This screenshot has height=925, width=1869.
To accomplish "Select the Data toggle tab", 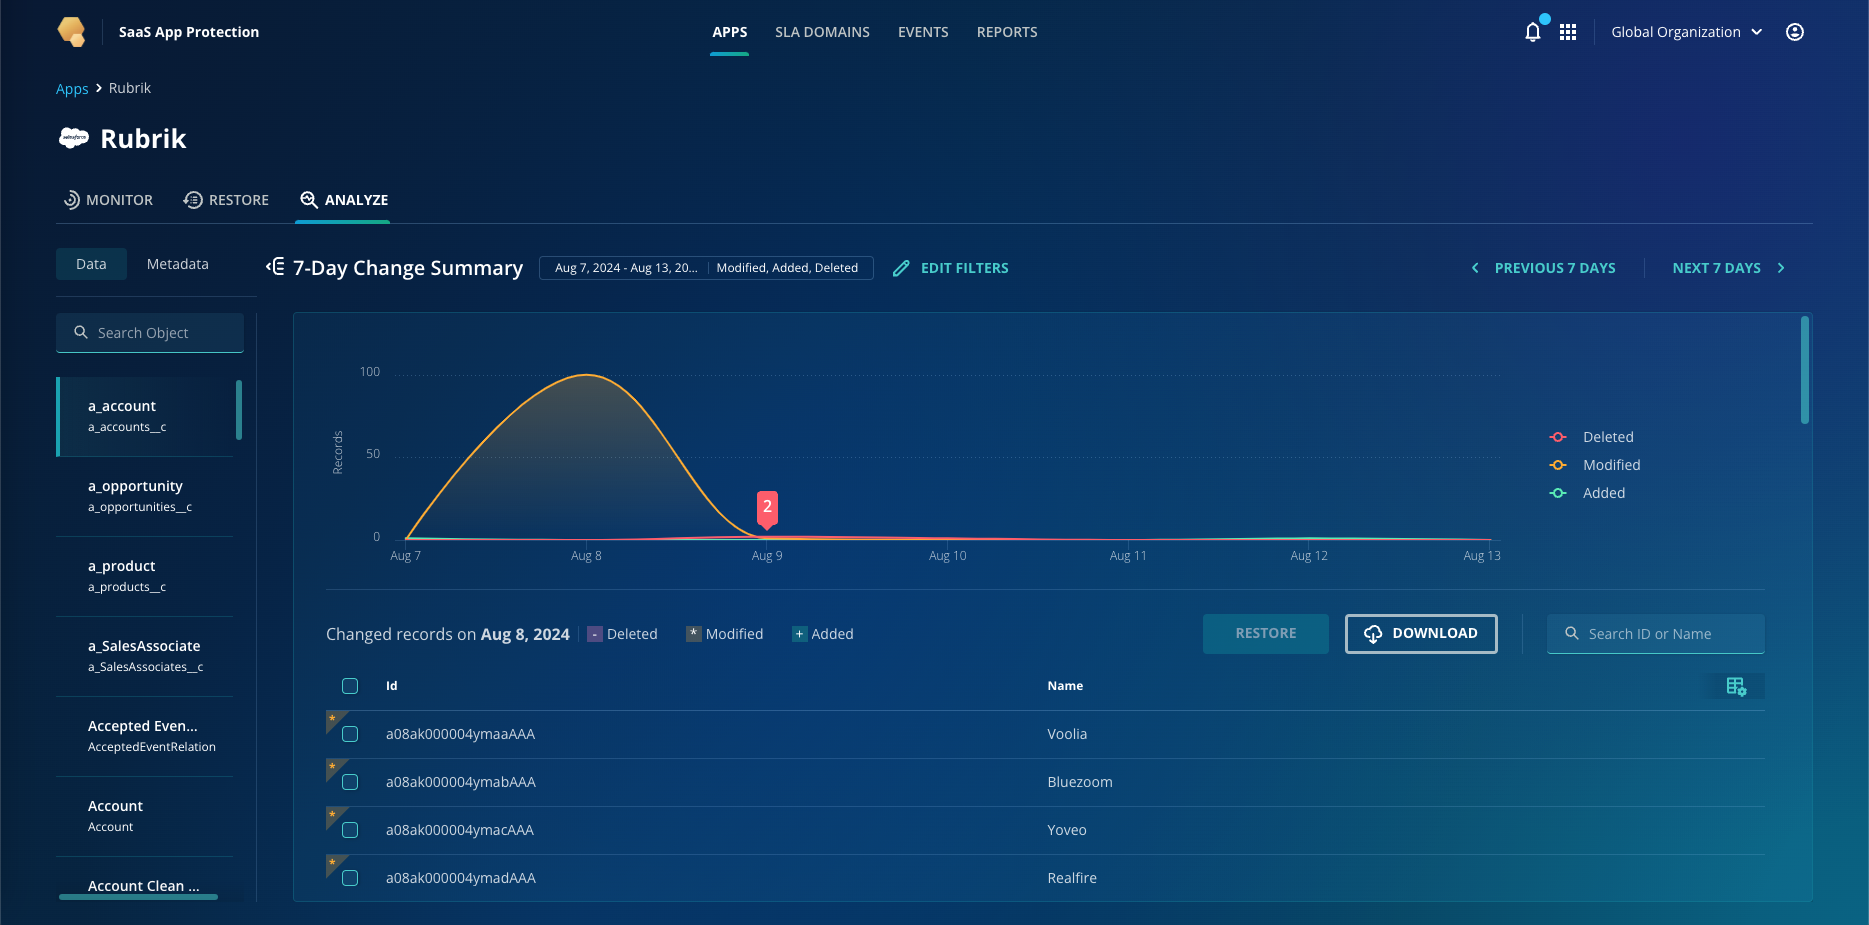I will point(91,264).
